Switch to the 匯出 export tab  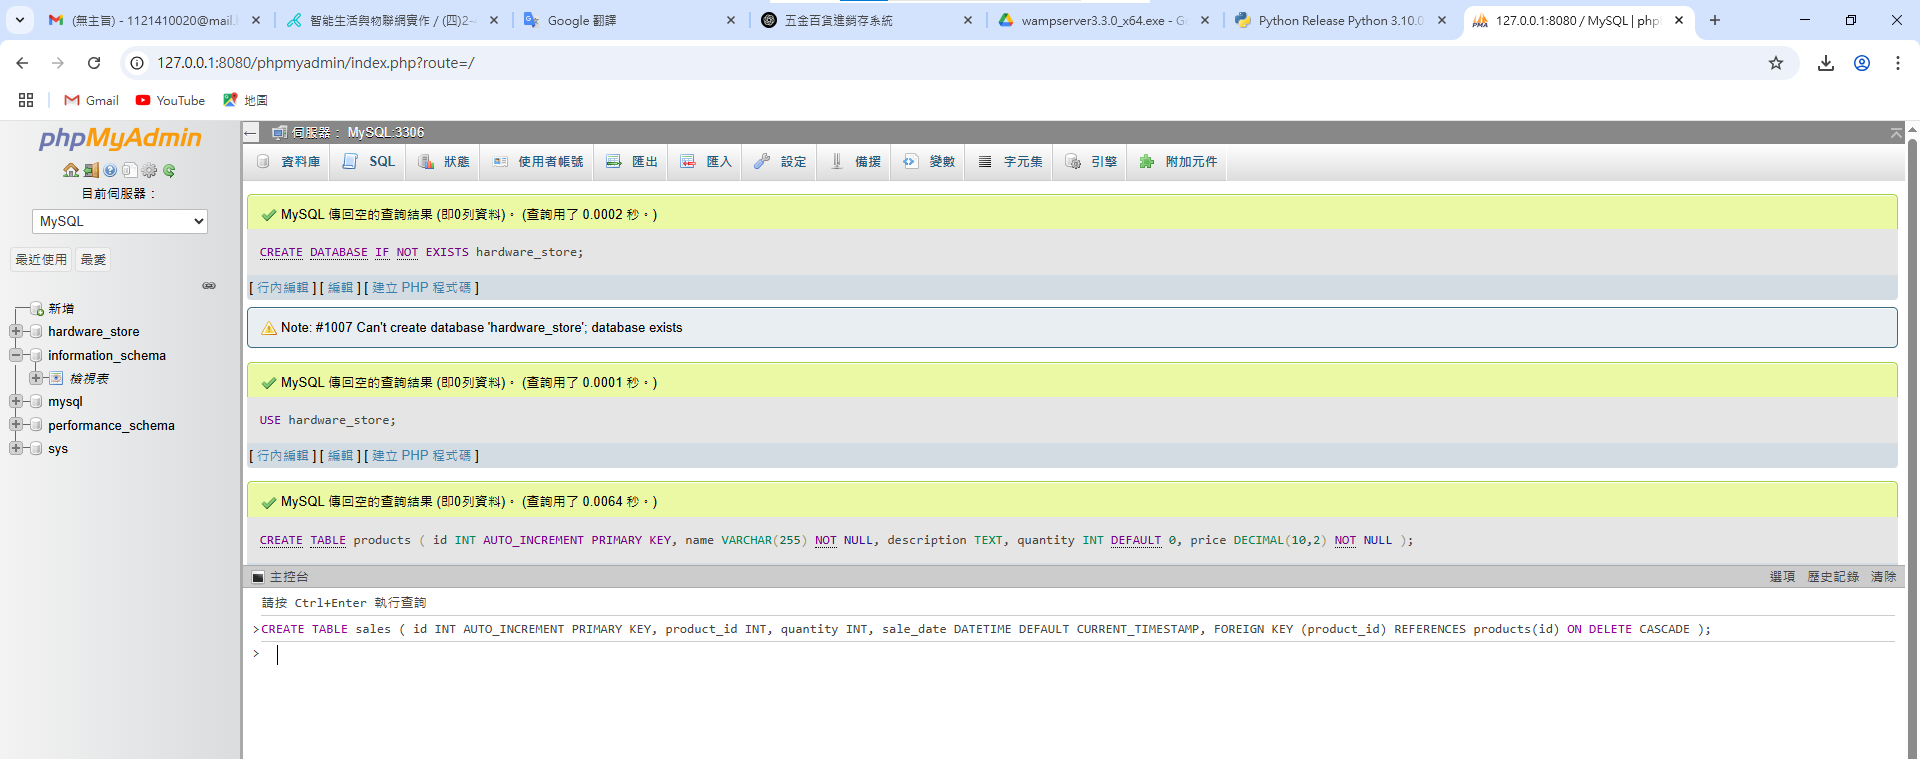(x=632, y=162)
